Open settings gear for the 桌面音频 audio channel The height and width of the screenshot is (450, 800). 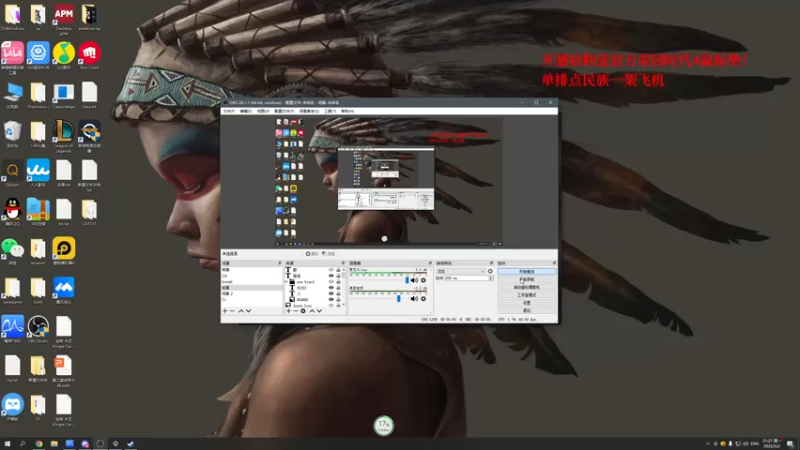[423, 298]
